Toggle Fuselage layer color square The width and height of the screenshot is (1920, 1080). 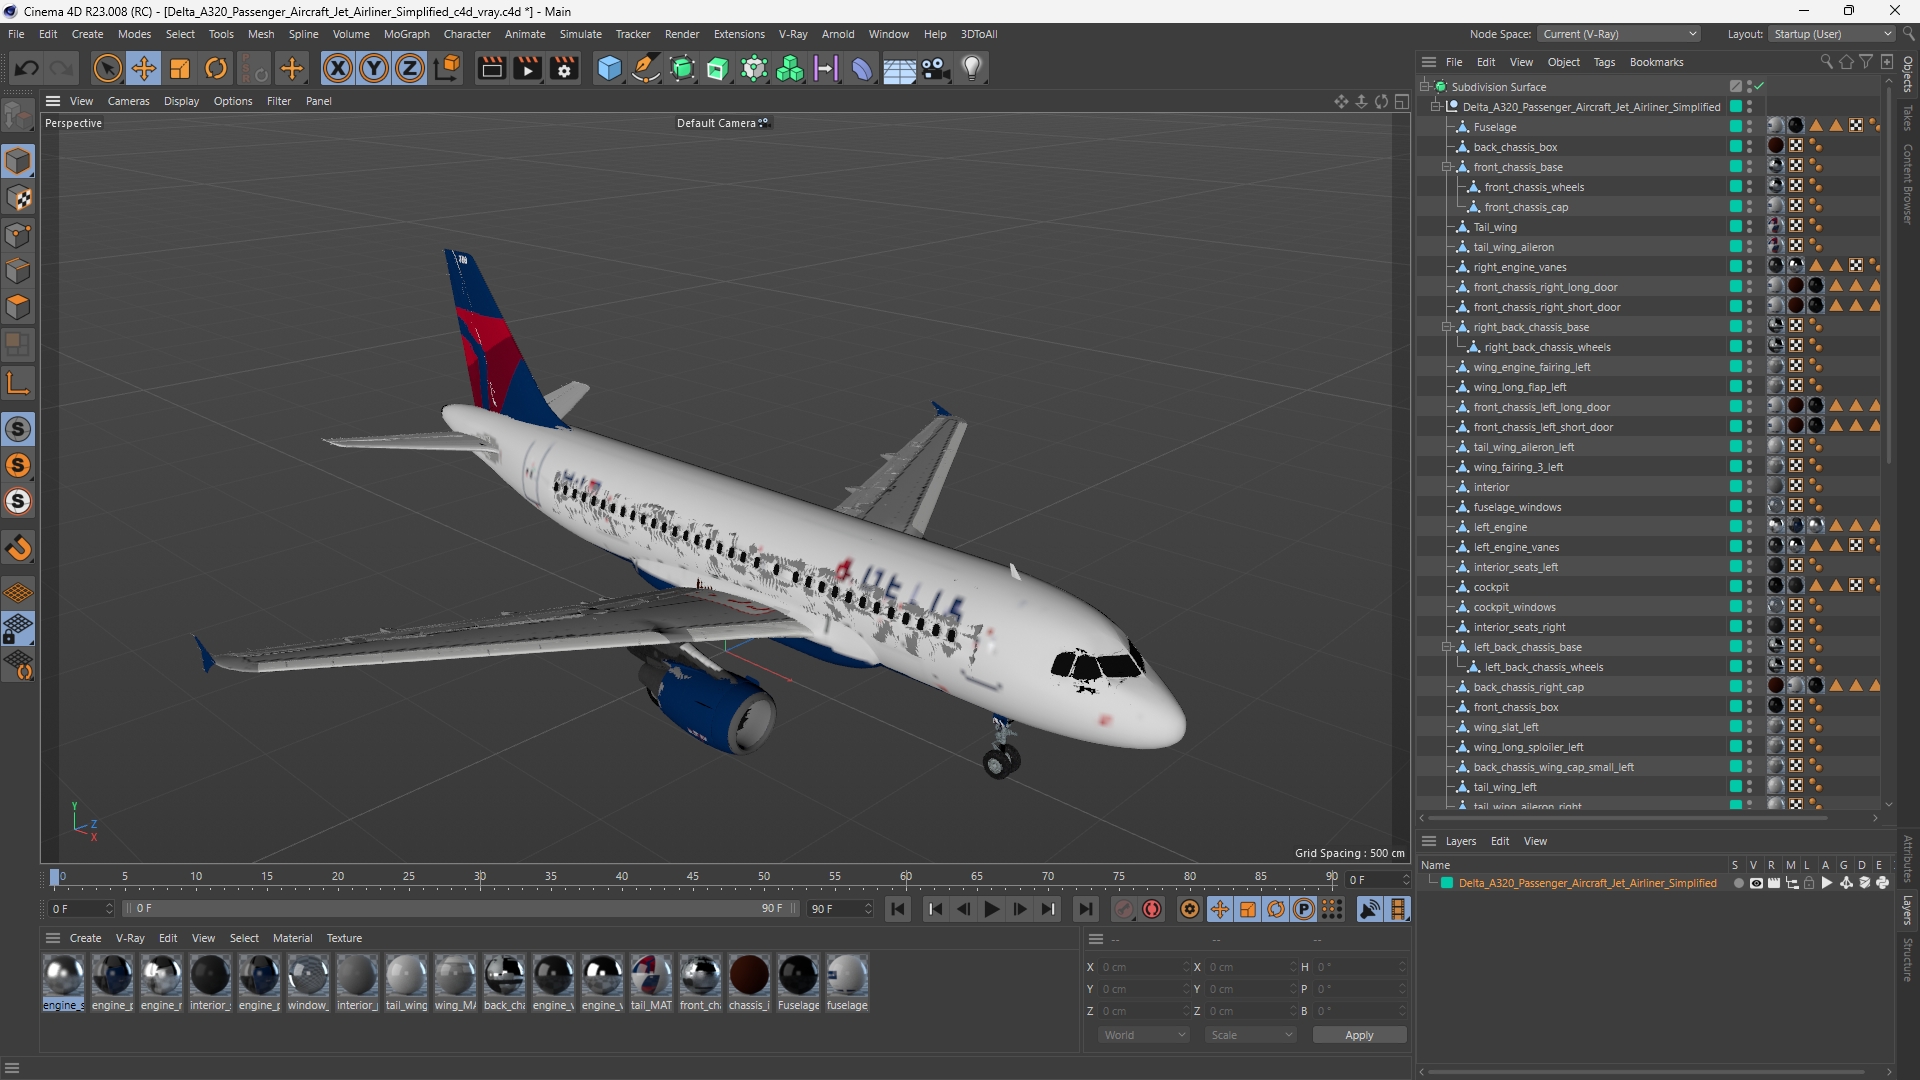pyautogui.click(x=1736, y=126)
